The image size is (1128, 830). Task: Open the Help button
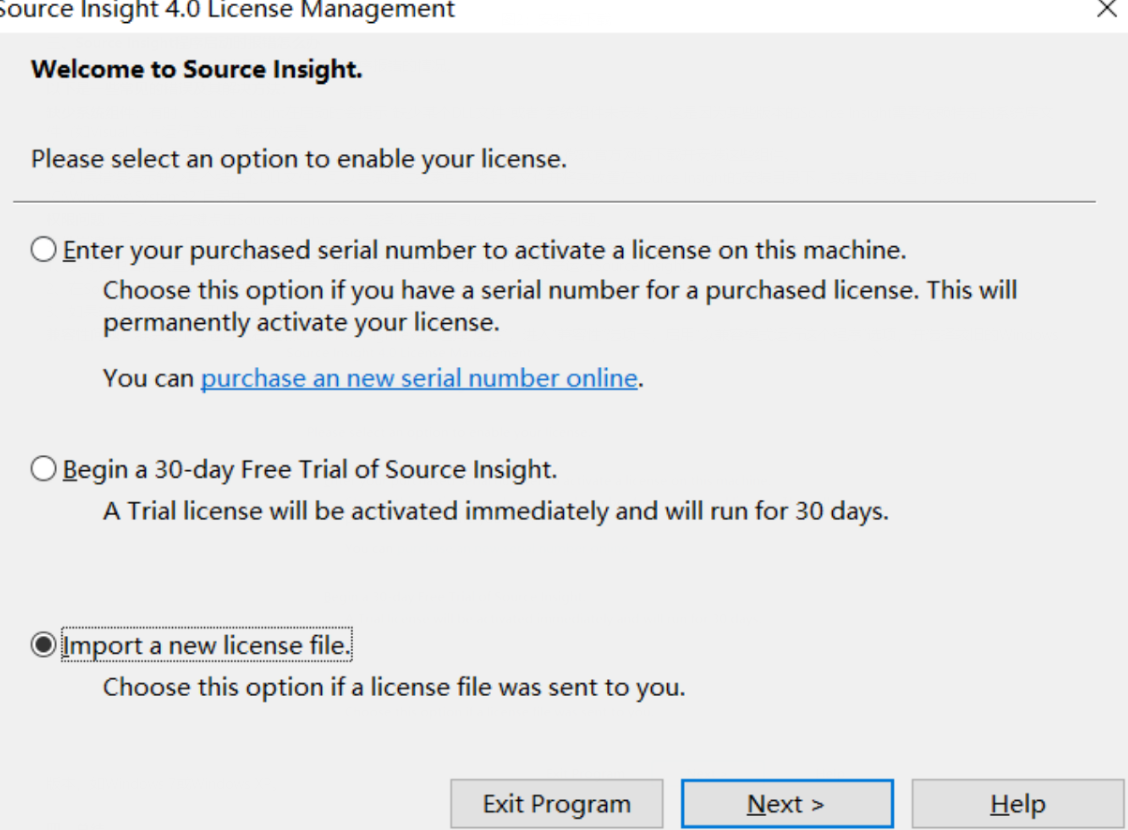1017,803
